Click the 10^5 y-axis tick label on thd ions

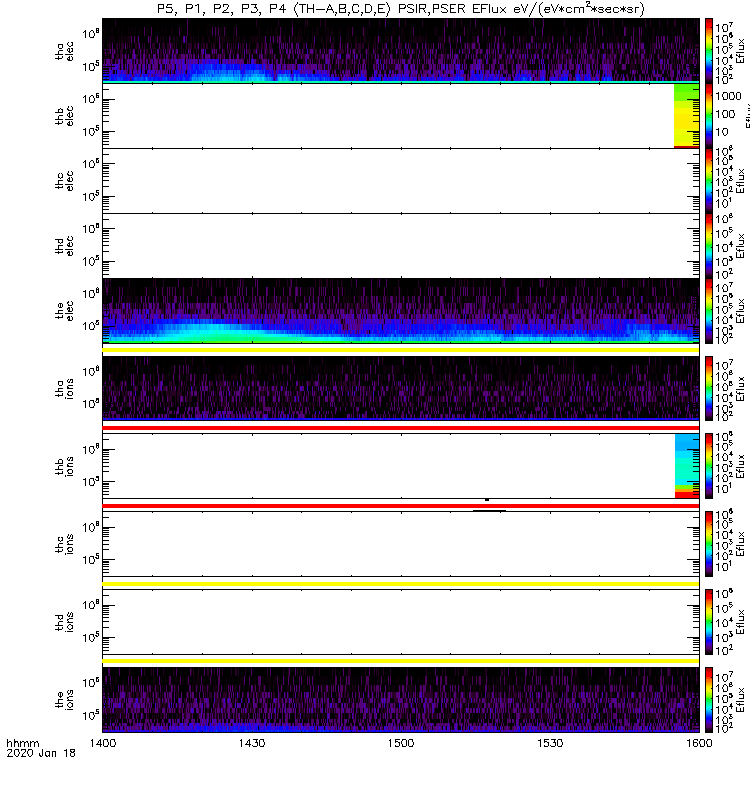(x=91, y=637)
